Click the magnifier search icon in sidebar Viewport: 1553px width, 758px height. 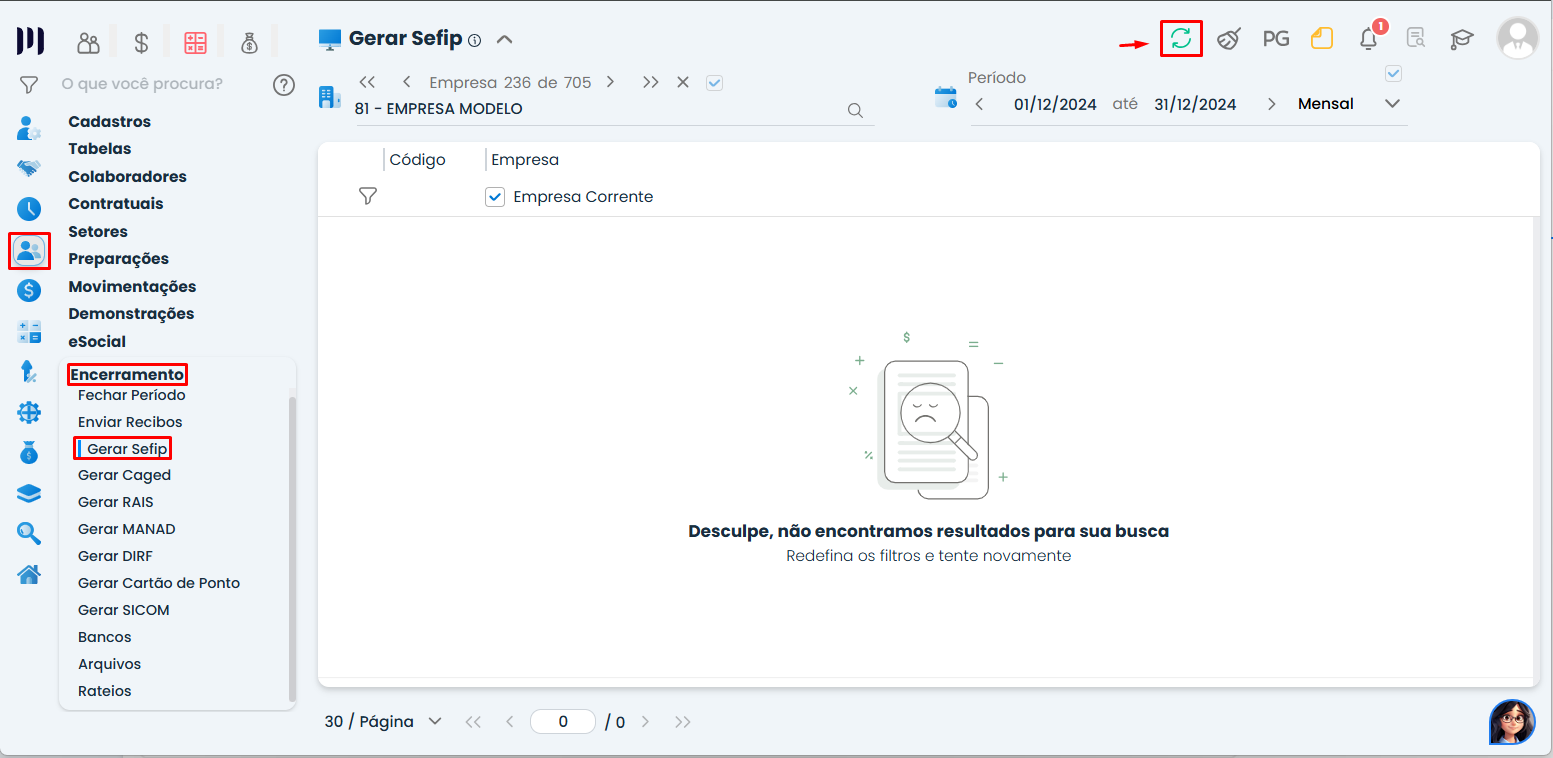click(x=29, y=533)
